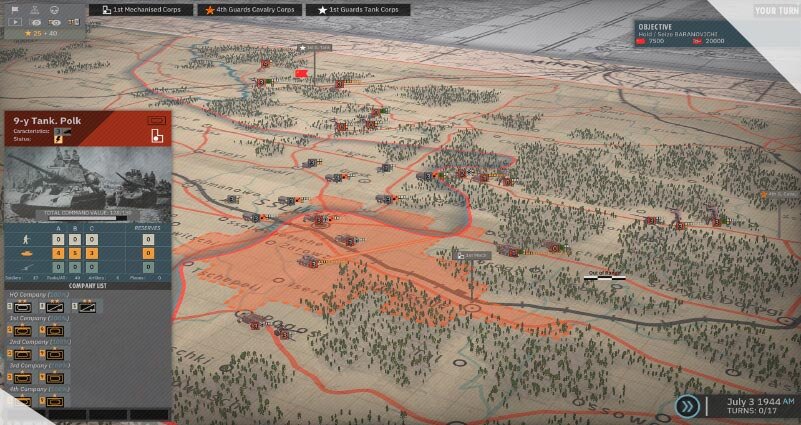This screenshot has width=801, height=425.
Task: Select the second 1st Company tank icon
Action: (x=55, y=330)
